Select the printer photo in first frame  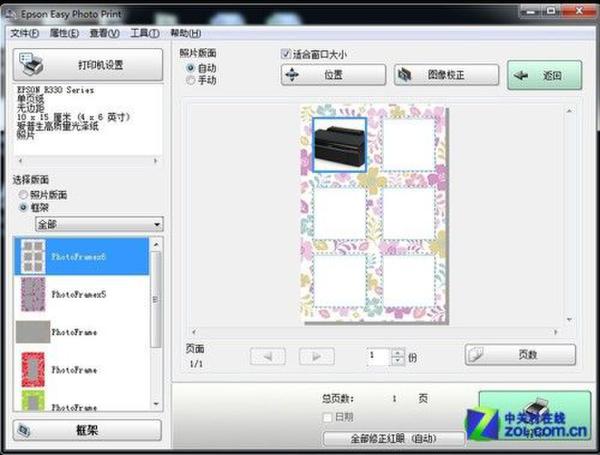[340, 145]
